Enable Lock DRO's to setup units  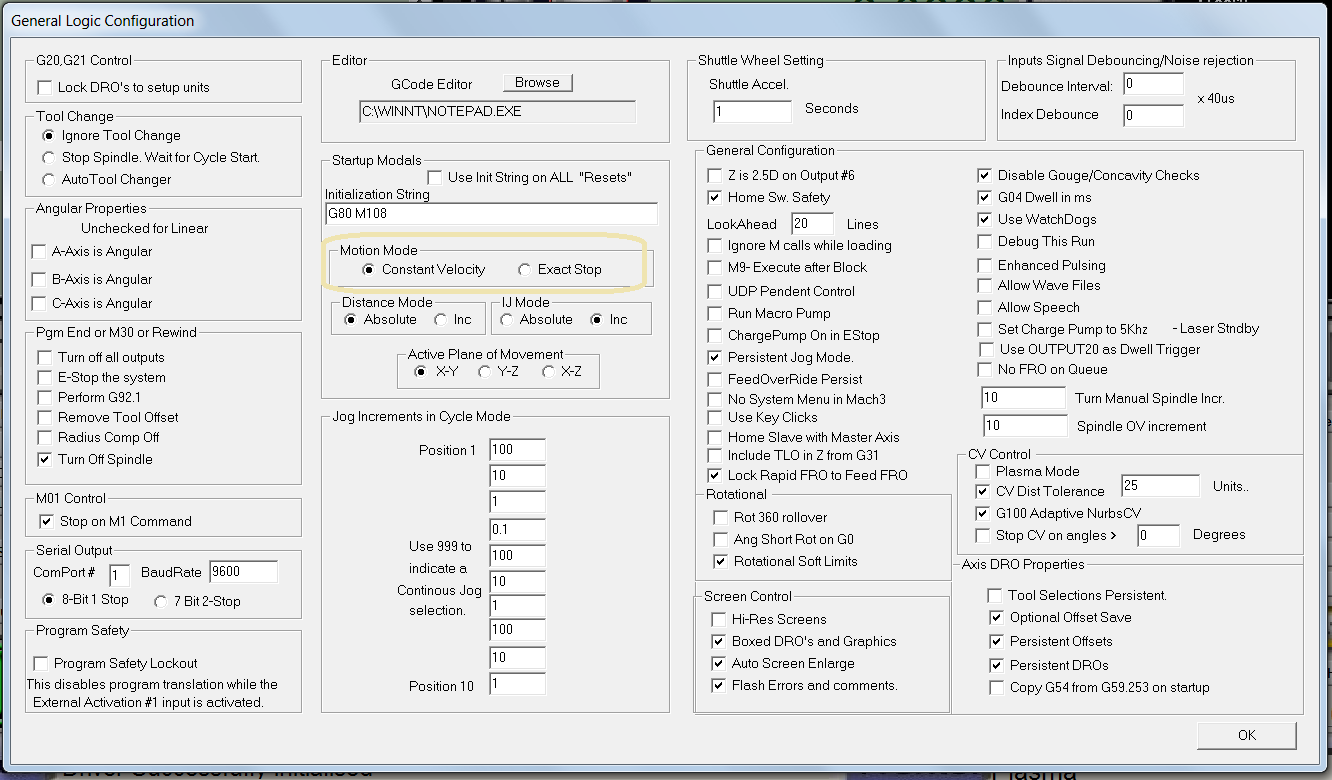[x=43, y=87]
